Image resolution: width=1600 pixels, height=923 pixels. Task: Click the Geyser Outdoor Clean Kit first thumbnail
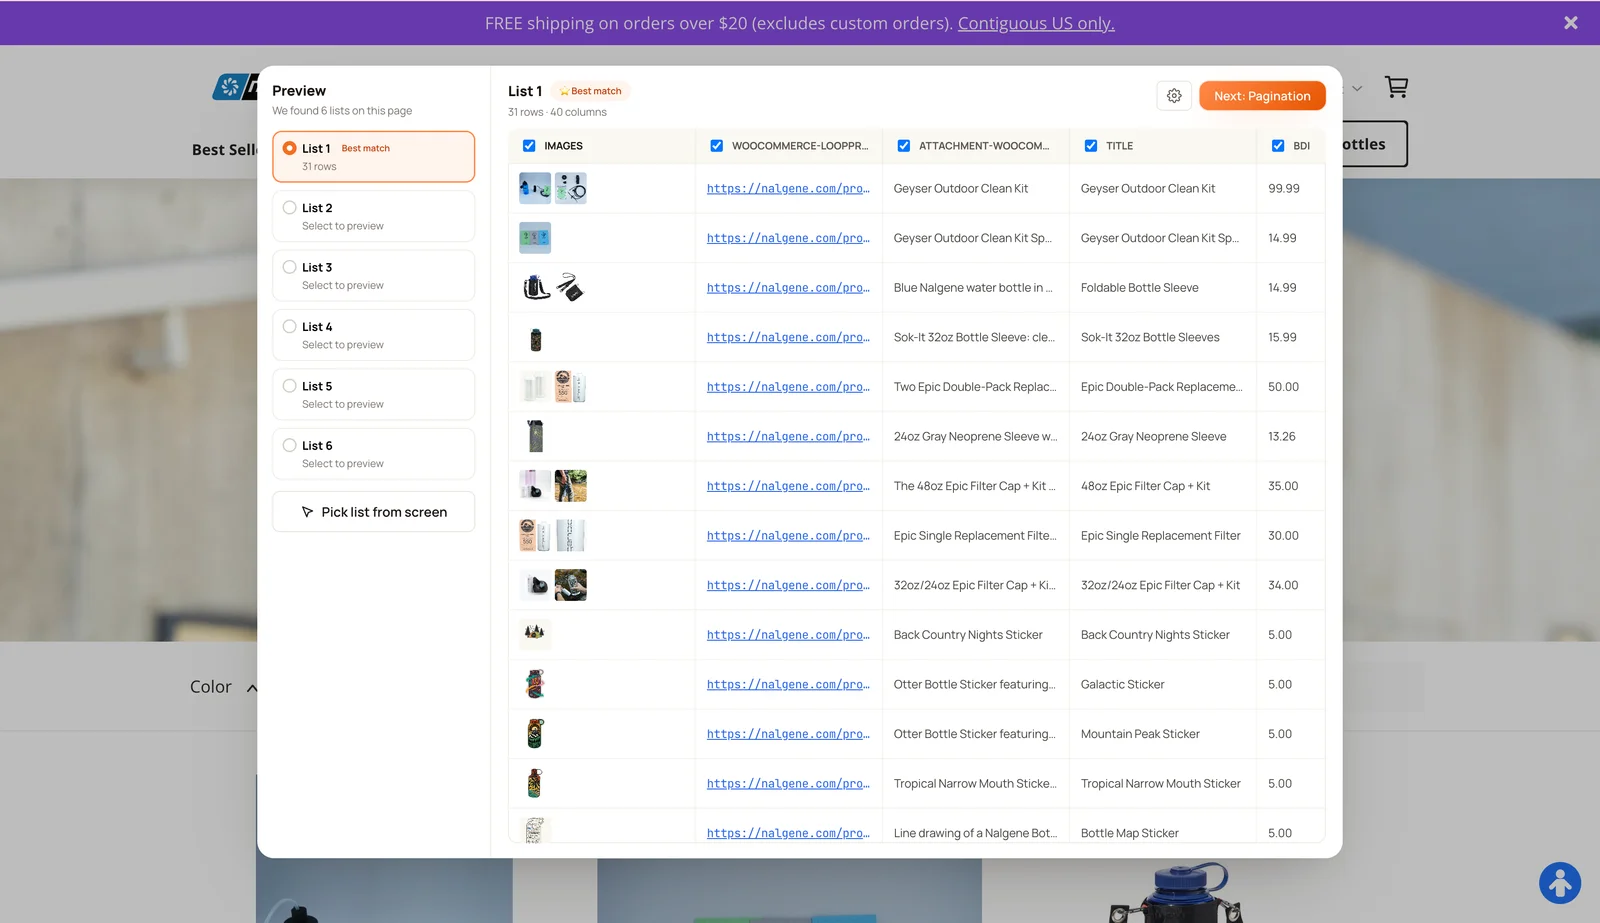click(535, 188)
